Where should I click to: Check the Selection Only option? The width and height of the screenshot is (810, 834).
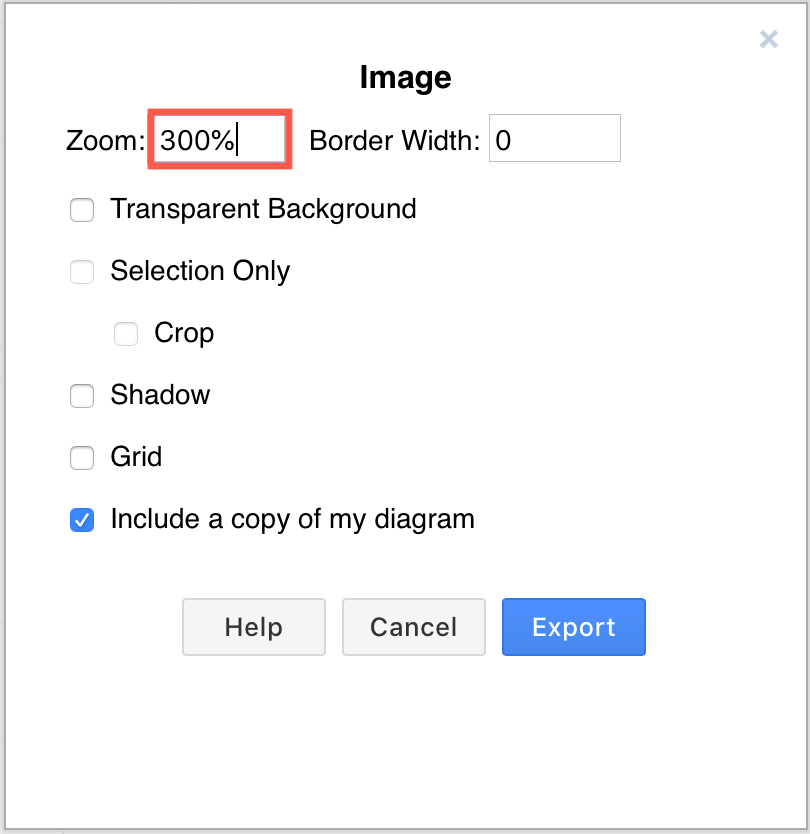82,271
